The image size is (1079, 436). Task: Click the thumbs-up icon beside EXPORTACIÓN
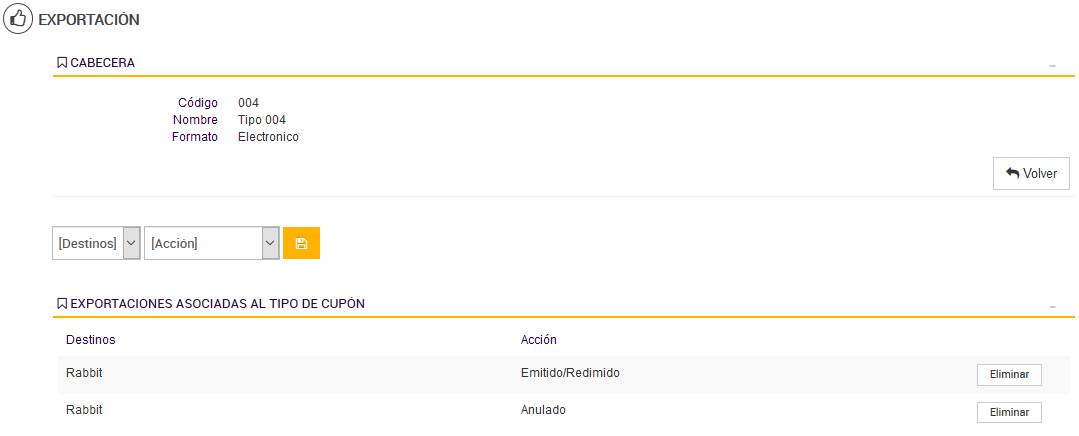tap(18, 19)
